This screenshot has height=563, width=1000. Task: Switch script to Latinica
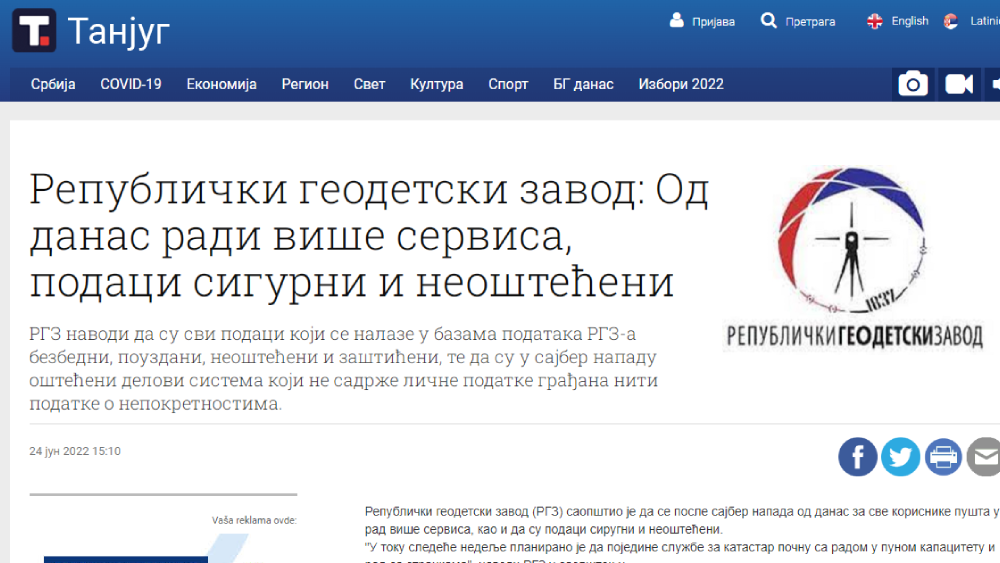985,21
